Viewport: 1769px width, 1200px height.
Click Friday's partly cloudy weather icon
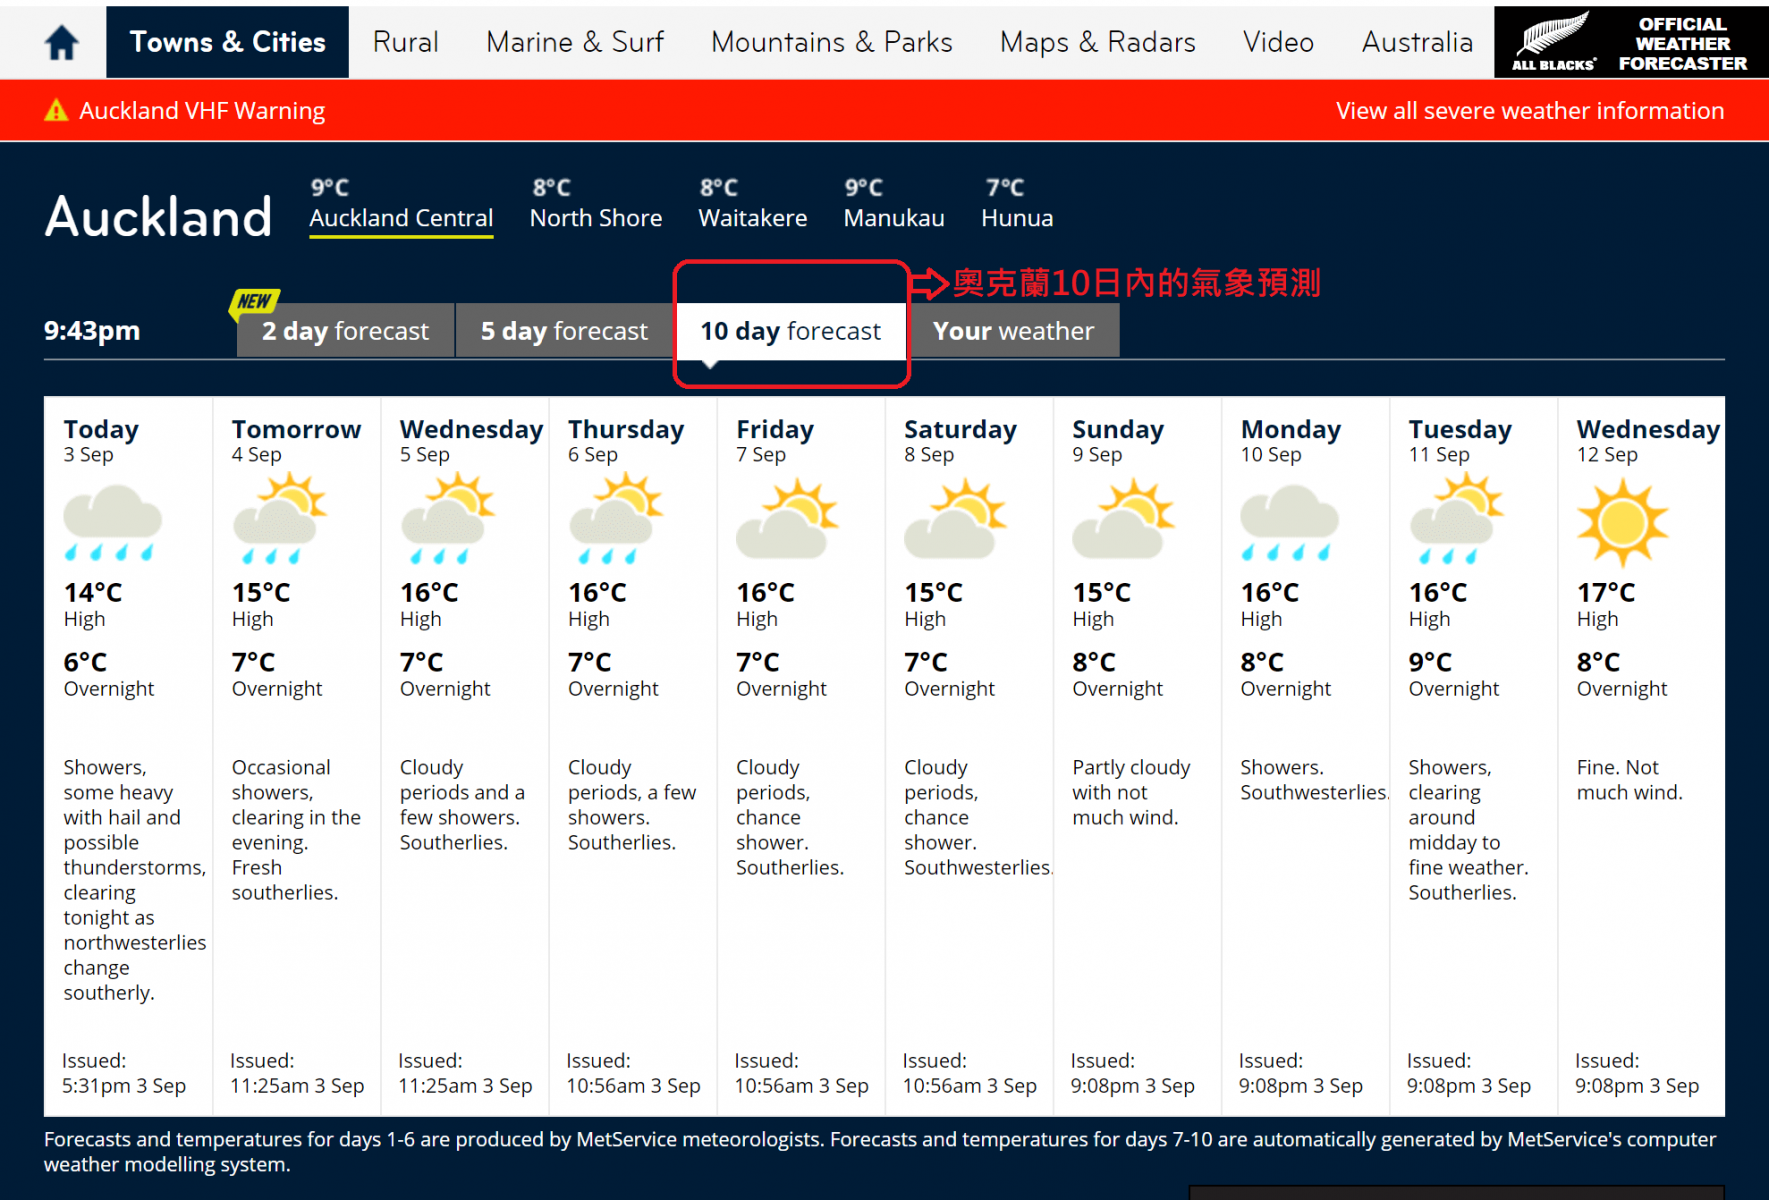[x=786, y=518]
